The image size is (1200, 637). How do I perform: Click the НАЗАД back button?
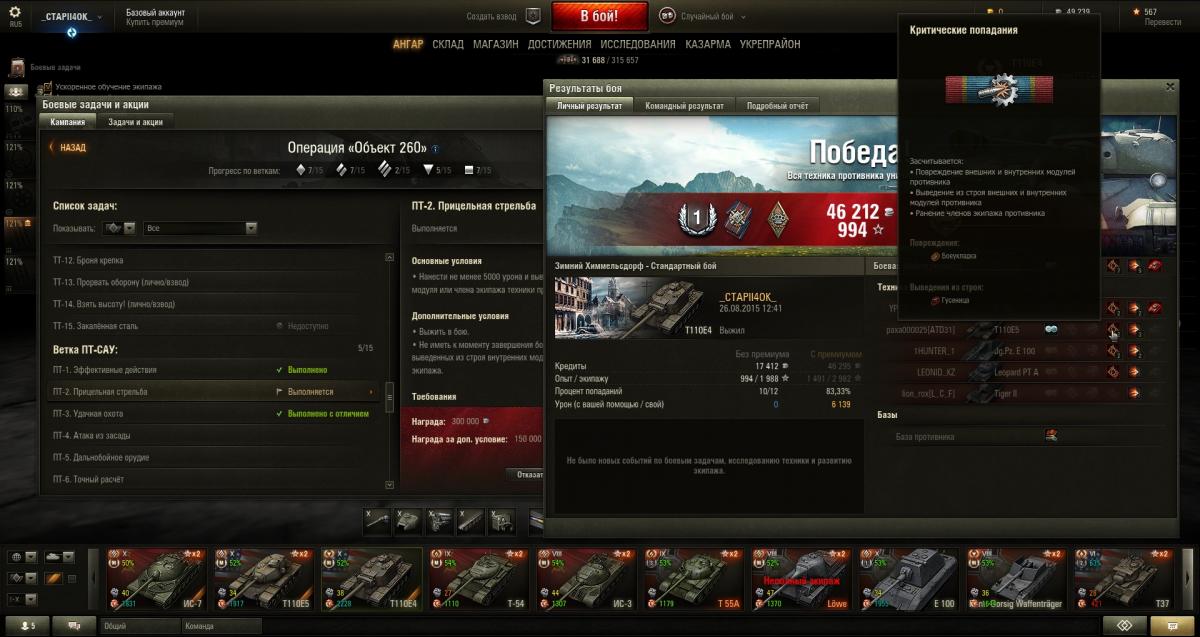click(x=68, y=147)
